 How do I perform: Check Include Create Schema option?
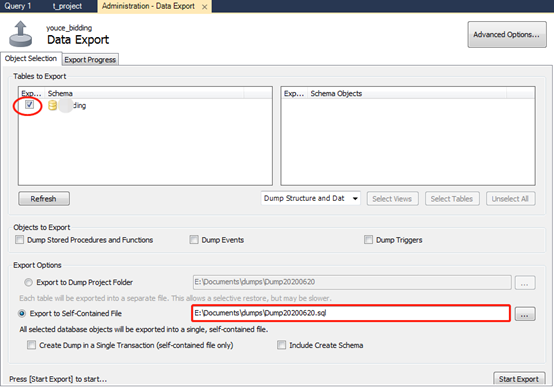282,345
